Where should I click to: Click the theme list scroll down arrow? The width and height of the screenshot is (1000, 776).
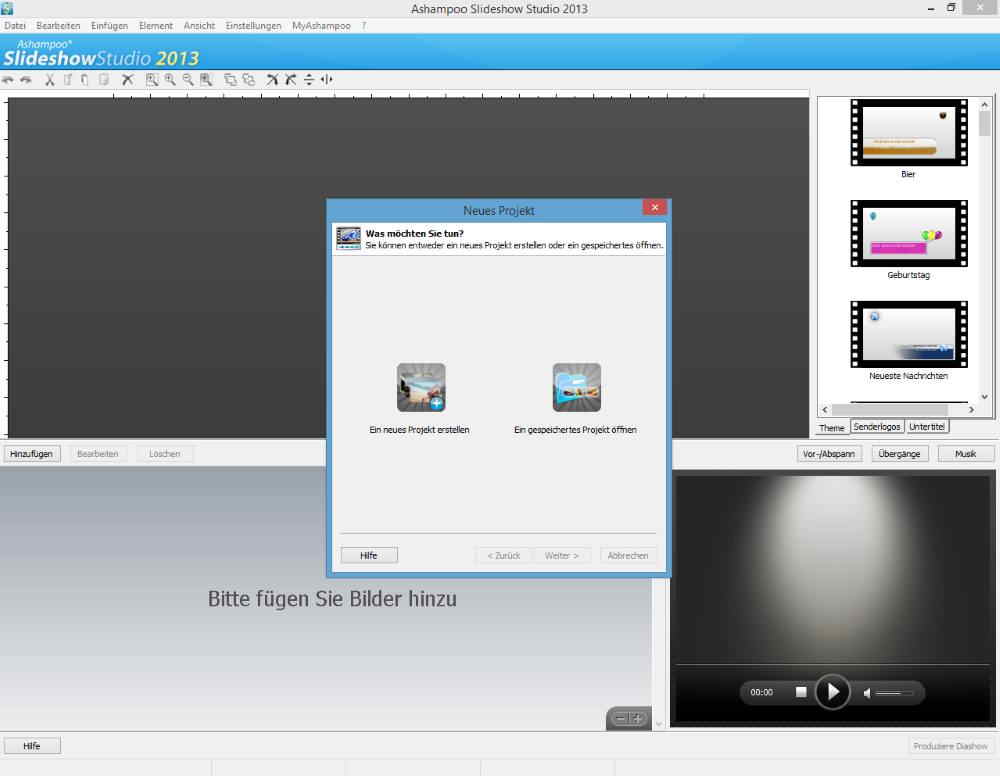984,397
